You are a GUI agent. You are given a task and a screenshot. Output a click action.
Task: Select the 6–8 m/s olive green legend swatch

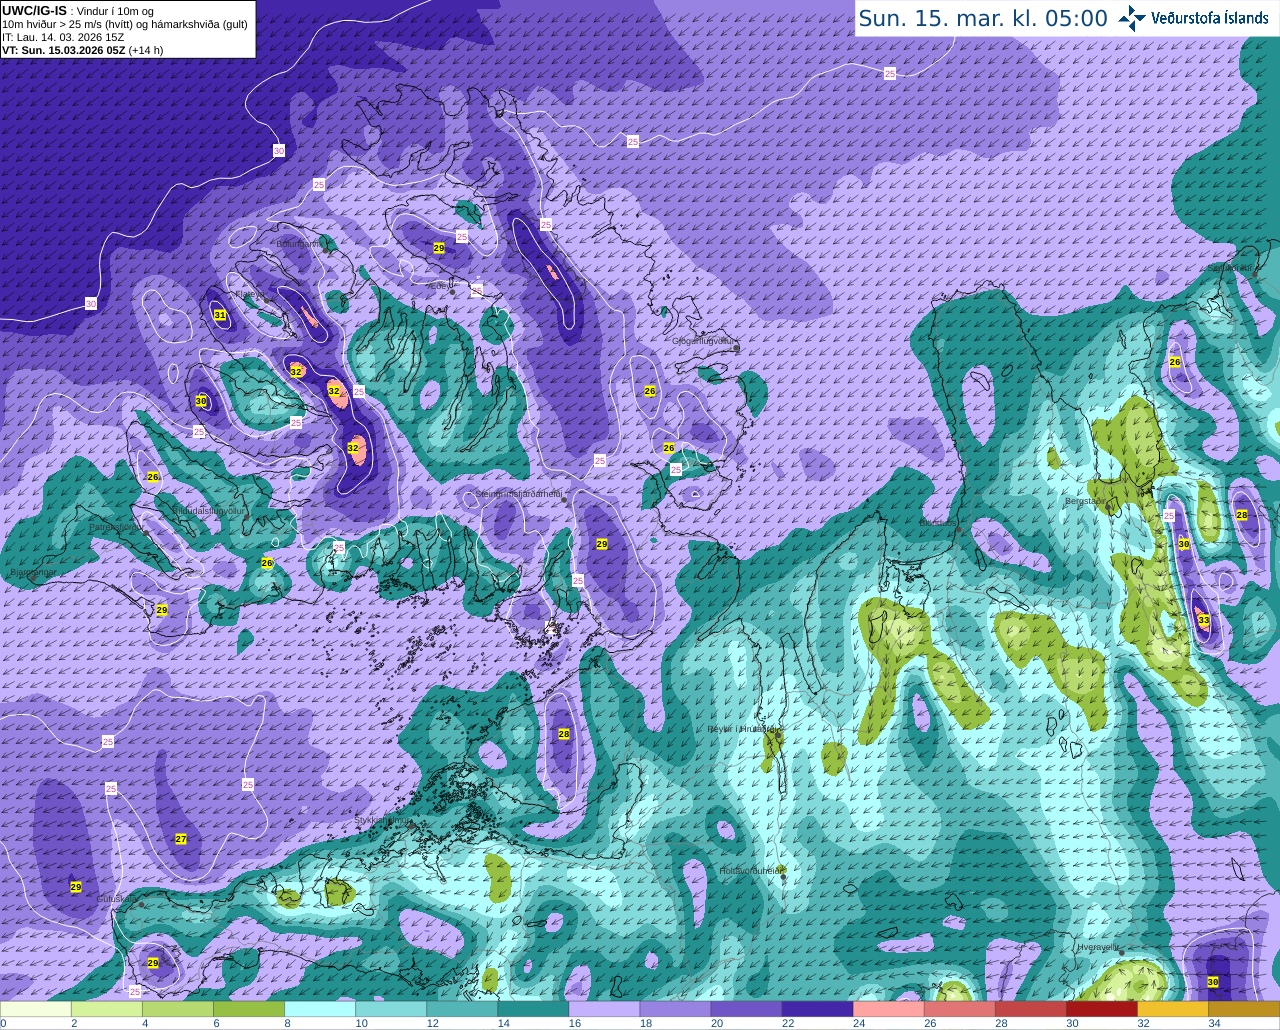coord(250,1009)
